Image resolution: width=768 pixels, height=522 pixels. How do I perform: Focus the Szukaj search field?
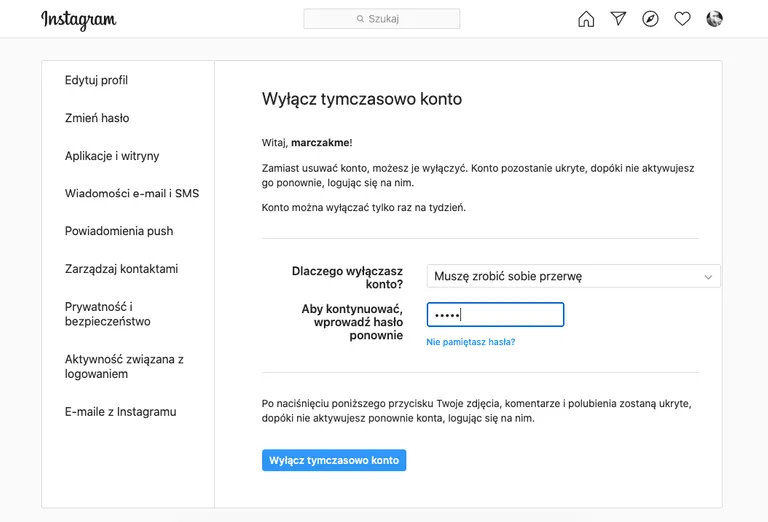[382, 19]
